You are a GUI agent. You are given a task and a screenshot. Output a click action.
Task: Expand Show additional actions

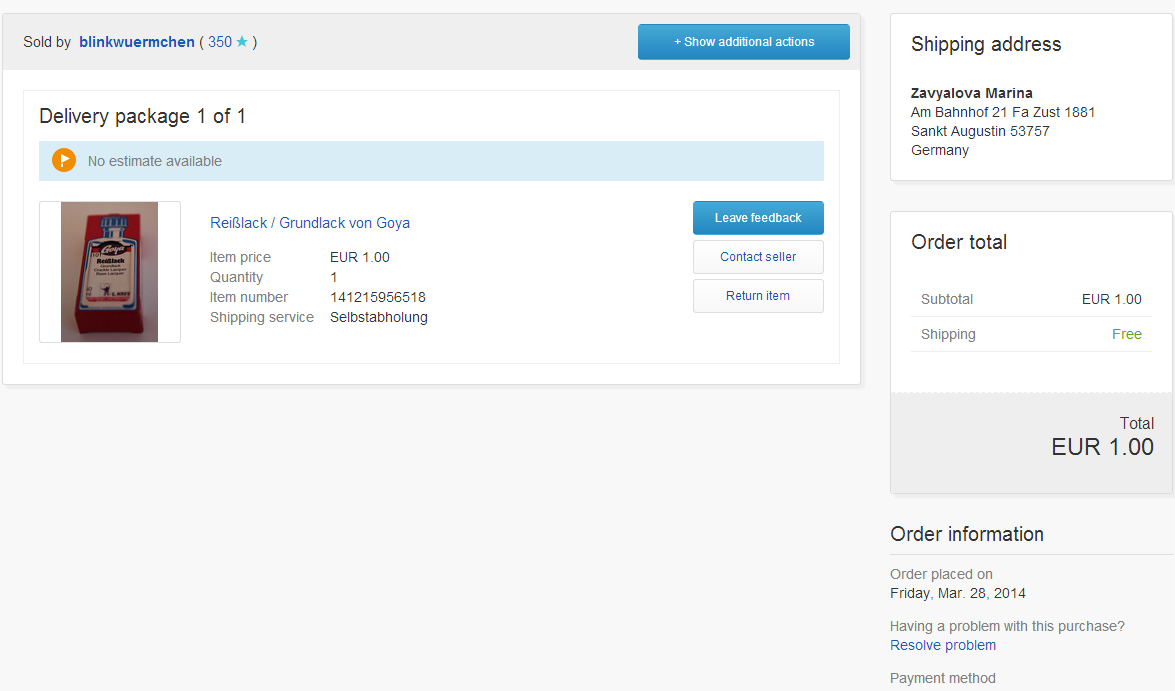coord(744,42)
